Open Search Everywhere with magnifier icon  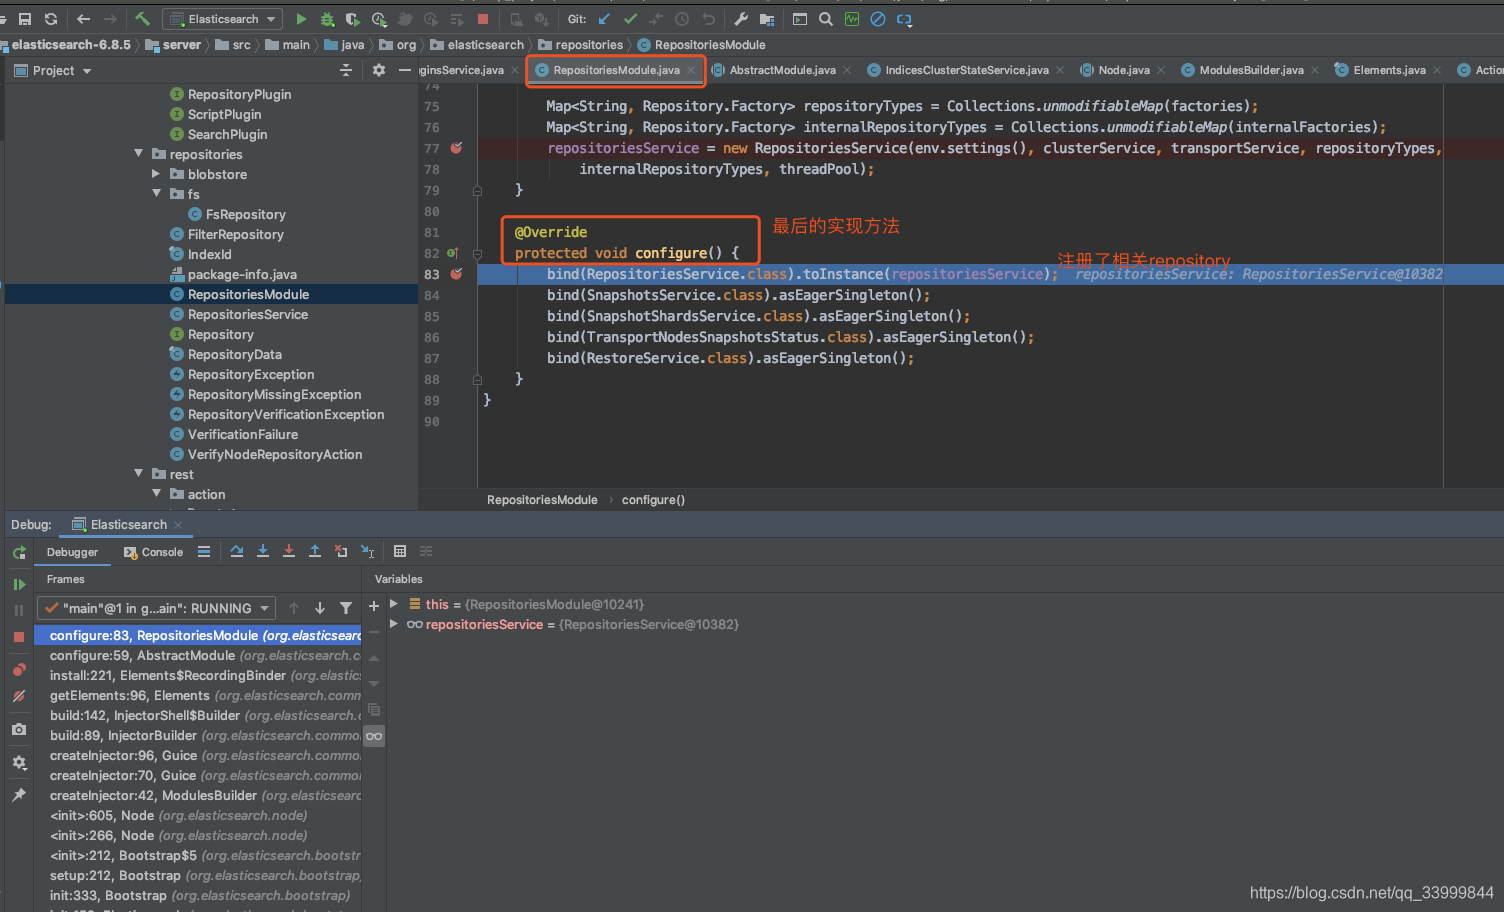pos(825,19)
